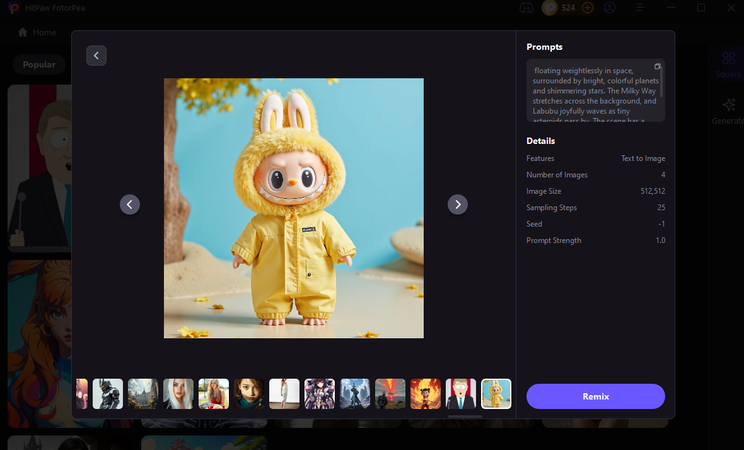Click the 'Seed' label

pos(534,224)
